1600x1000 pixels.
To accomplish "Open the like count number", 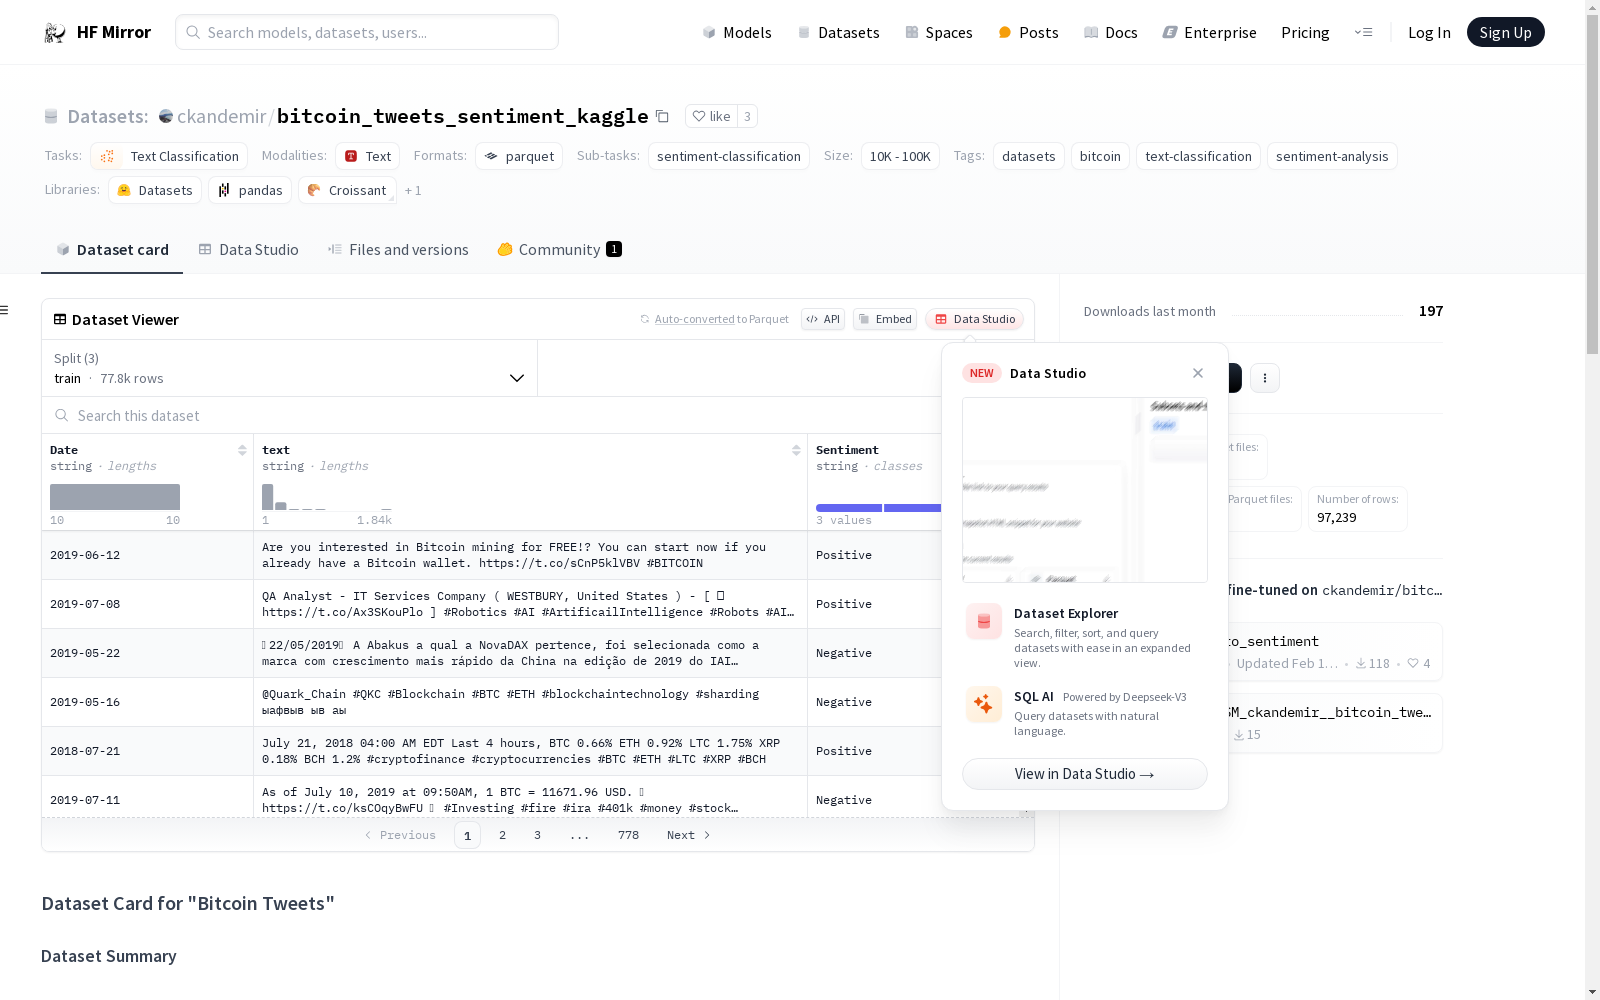I will point(747,116).
